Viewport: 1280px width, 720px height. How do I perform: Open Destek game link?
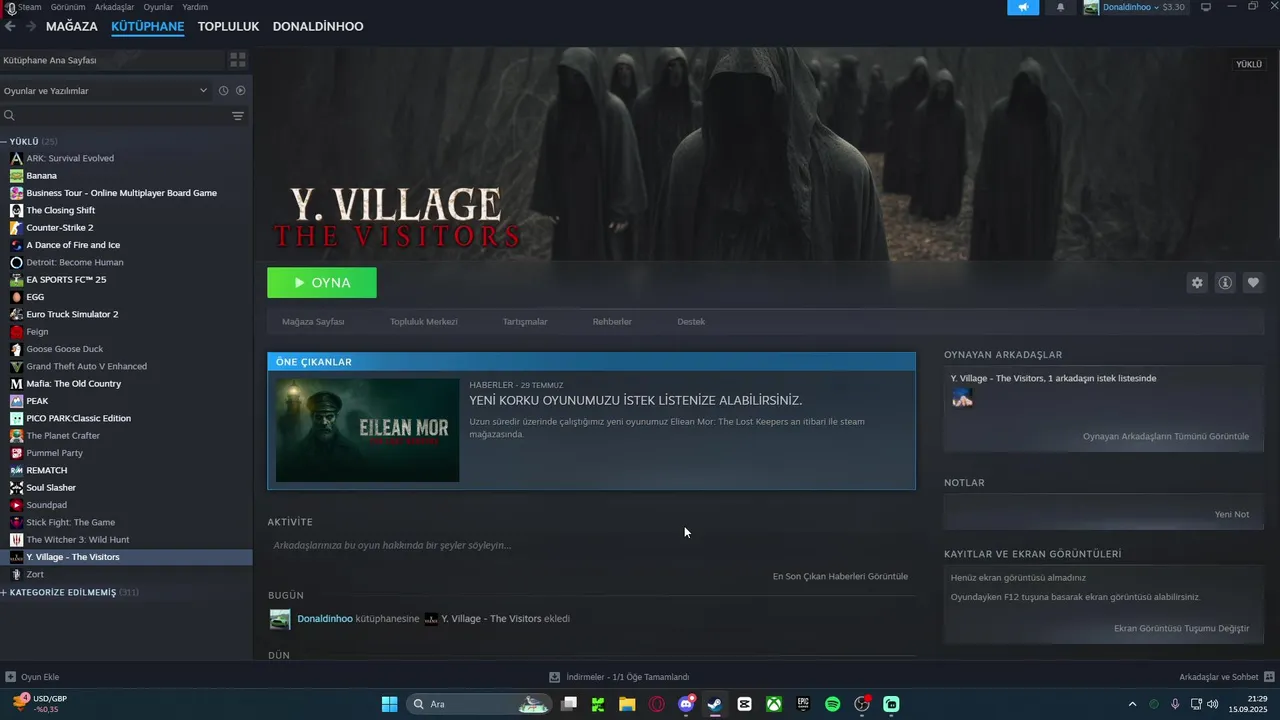691,322
